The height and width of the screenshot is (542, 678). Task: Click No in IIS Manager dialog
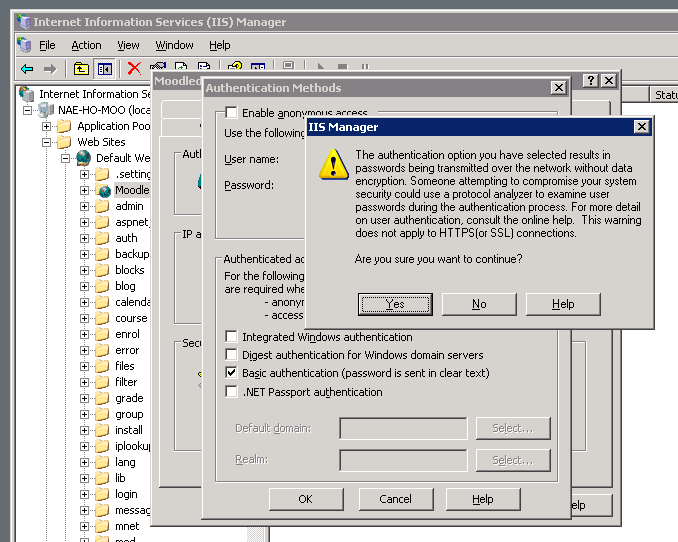tap(479, 304)
